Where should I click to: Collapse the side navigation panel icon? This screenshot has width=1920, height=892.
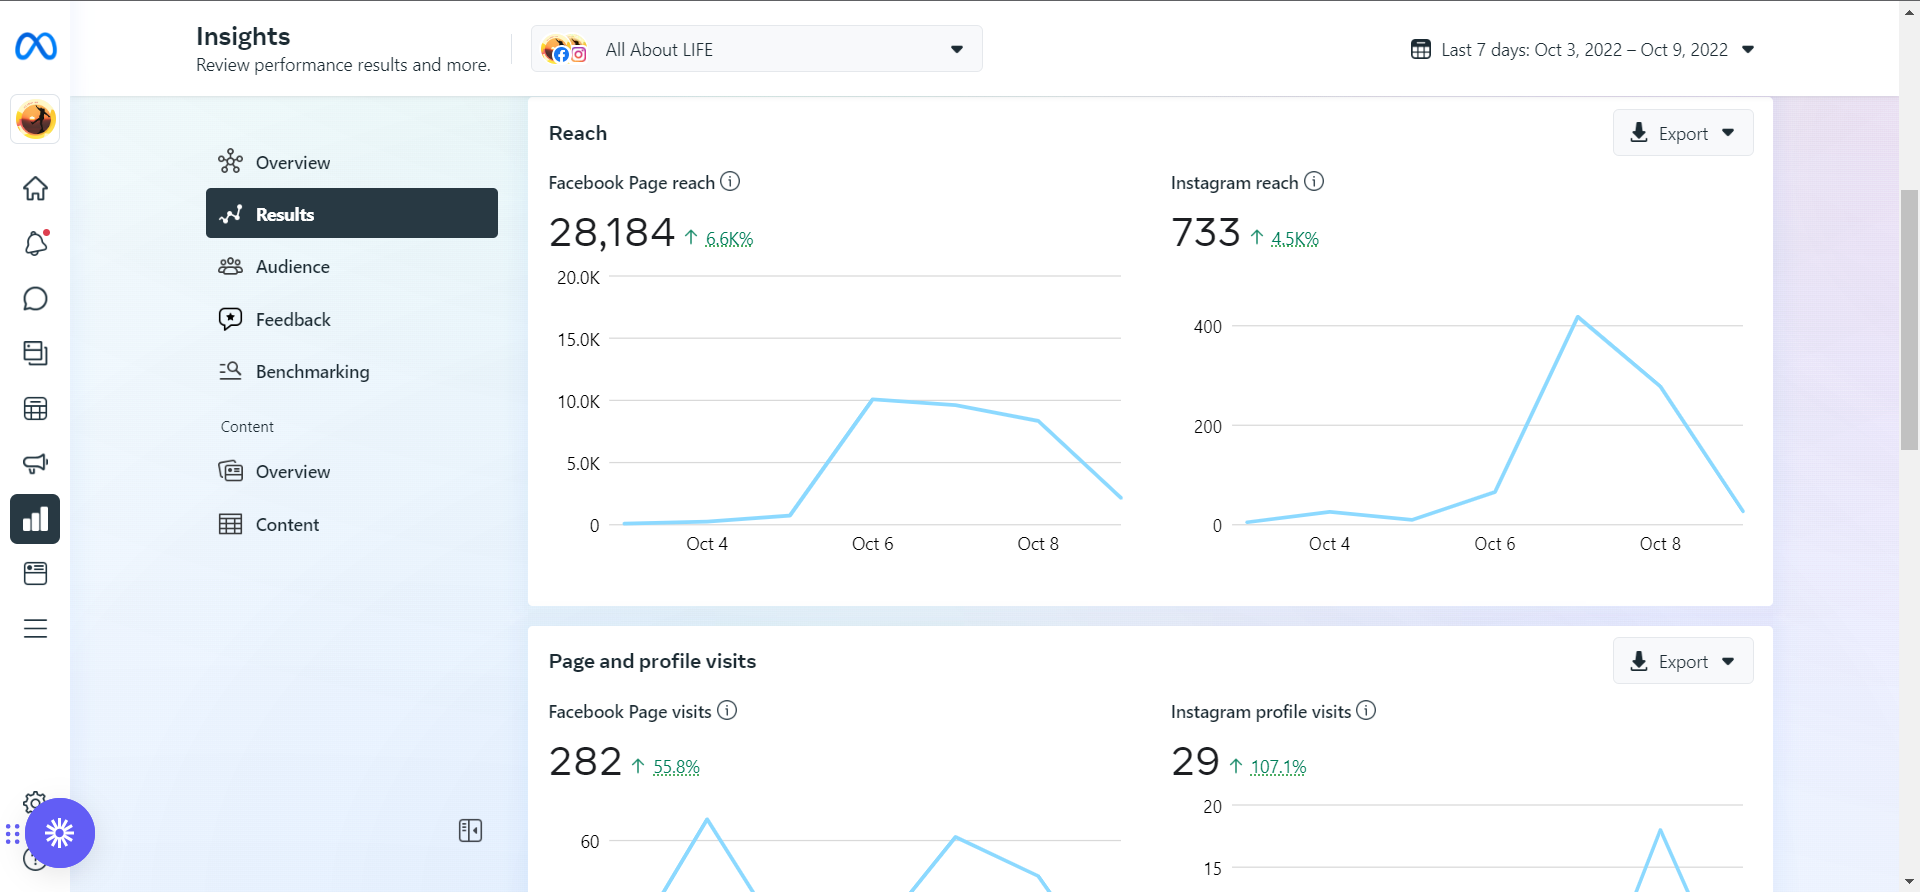470,830
